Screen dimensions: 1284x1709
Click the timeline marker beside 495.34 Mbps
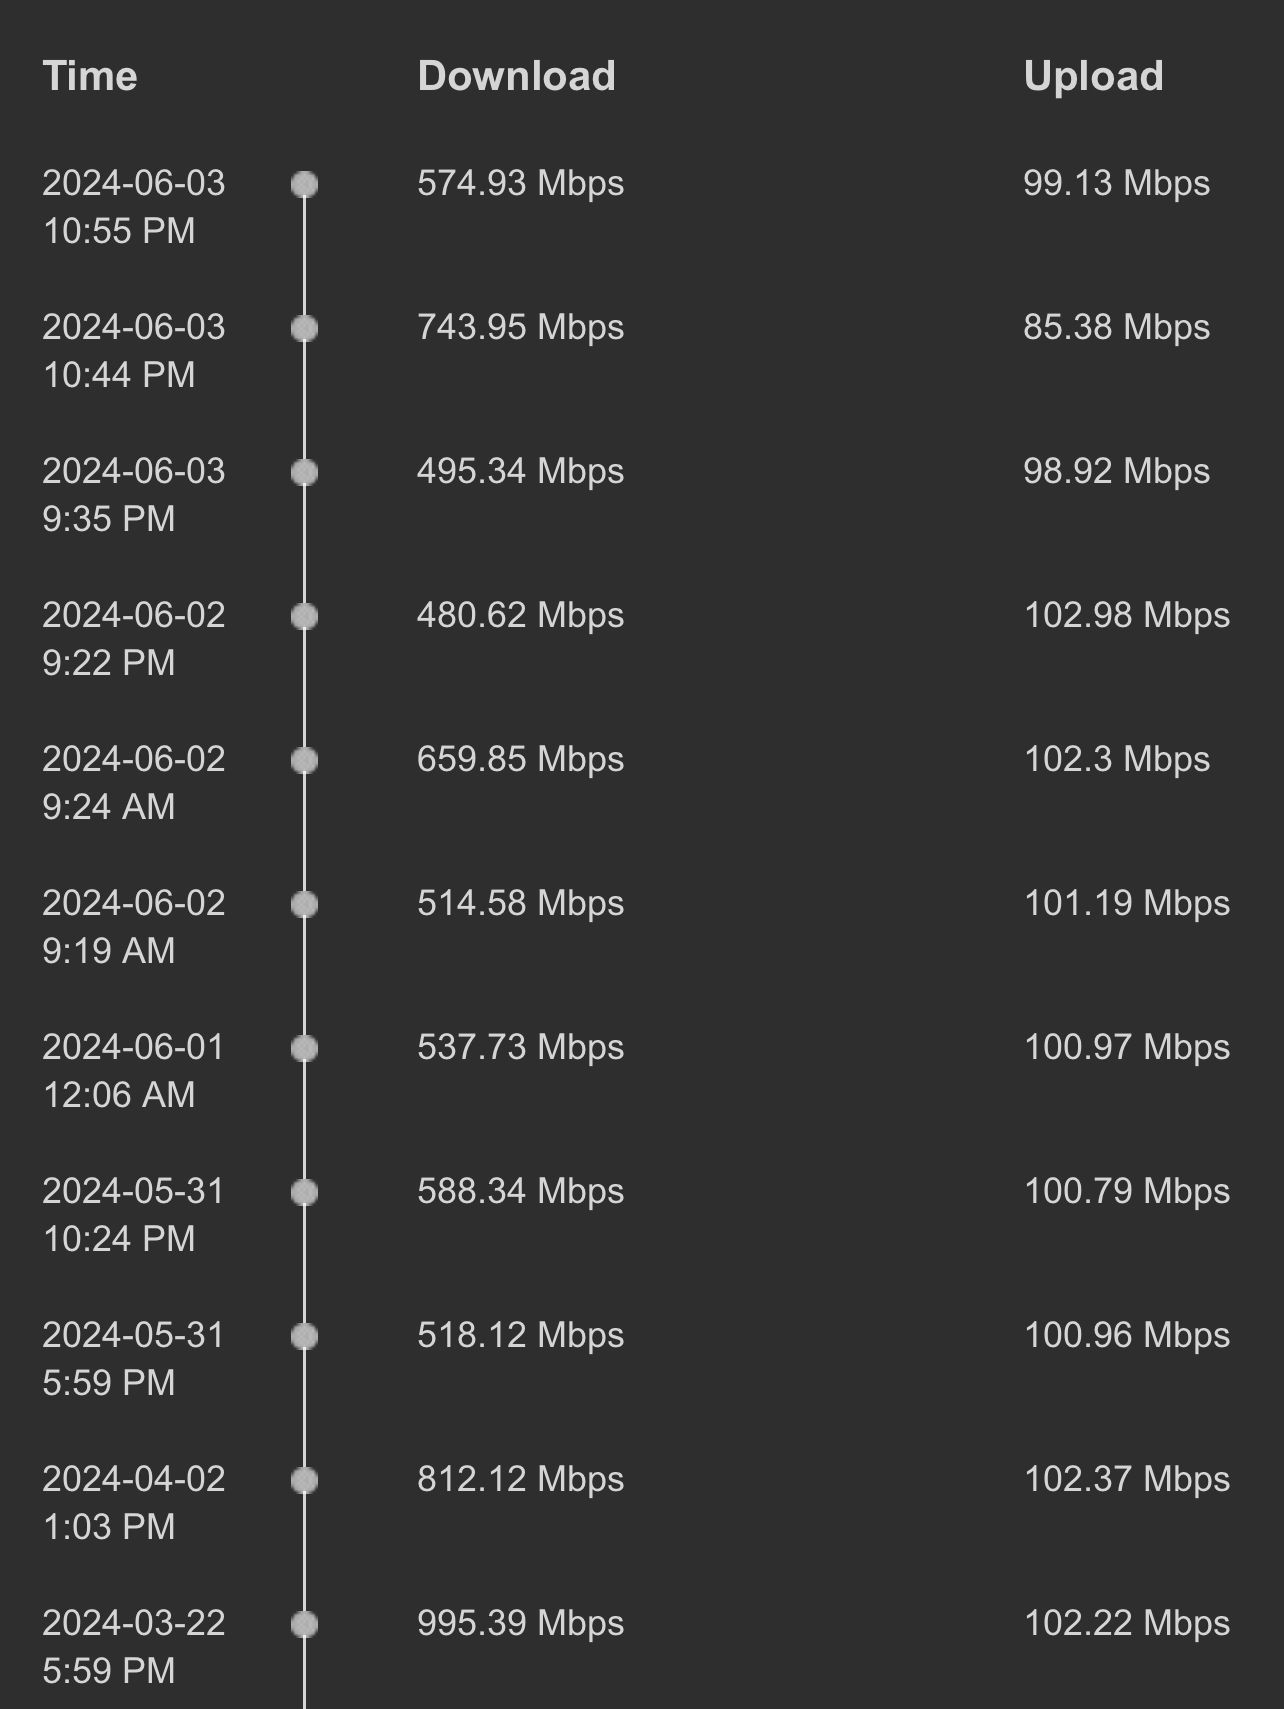(304, 473)
